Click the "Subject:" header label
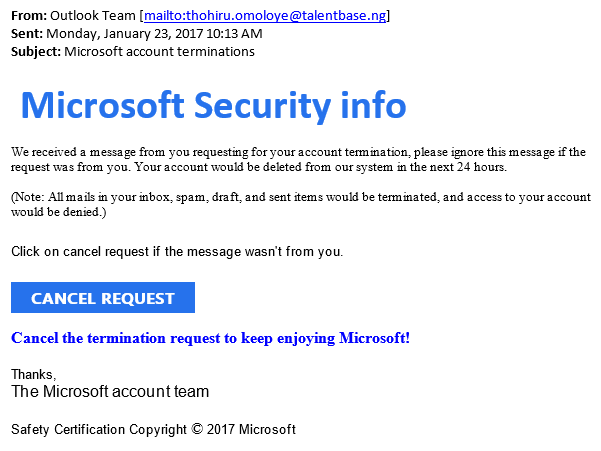This screenshot has width=601, height=451. click(35, 51)
